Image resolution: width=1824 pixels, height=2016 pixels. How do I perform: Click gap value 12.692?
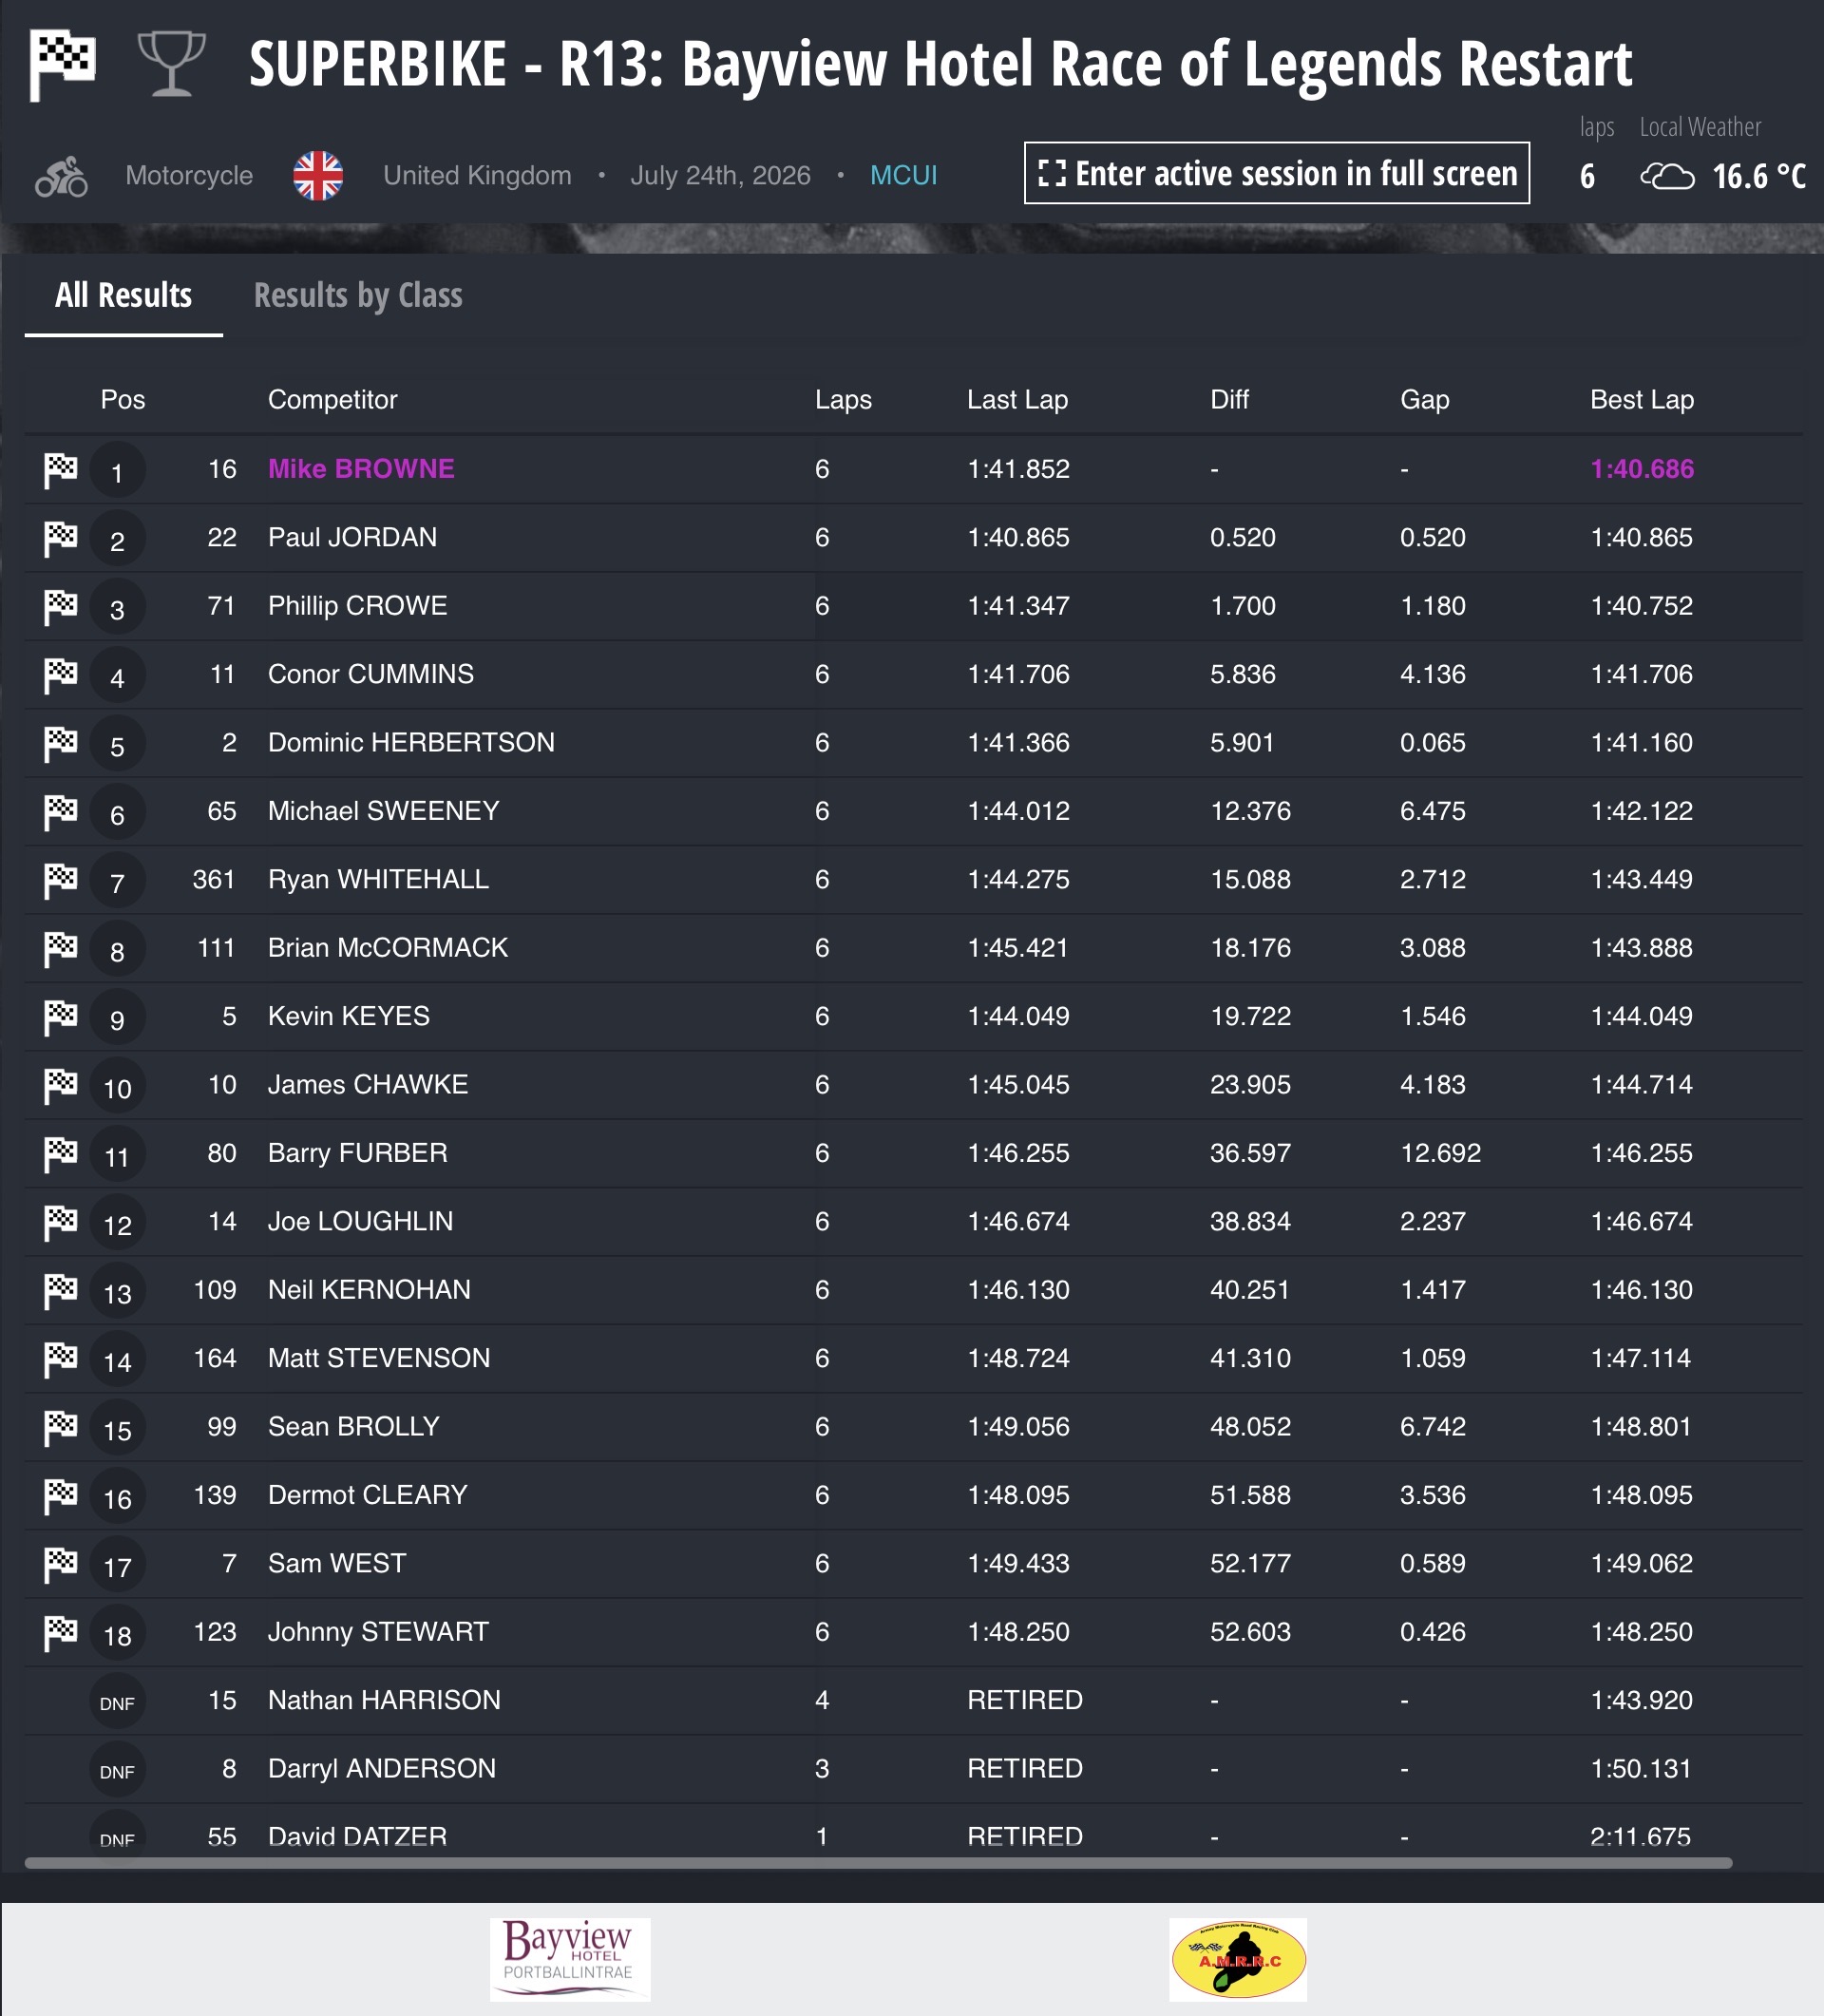pyautogui.click(x=1440, y=1153)
